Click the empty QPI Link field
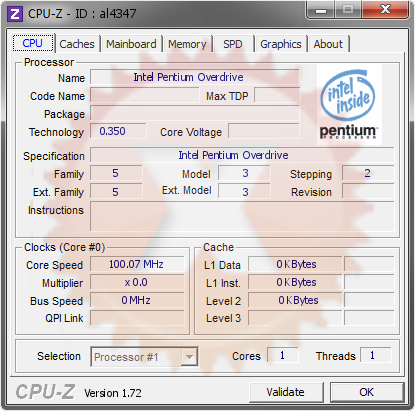415x411 pixels. click(137, 318)
